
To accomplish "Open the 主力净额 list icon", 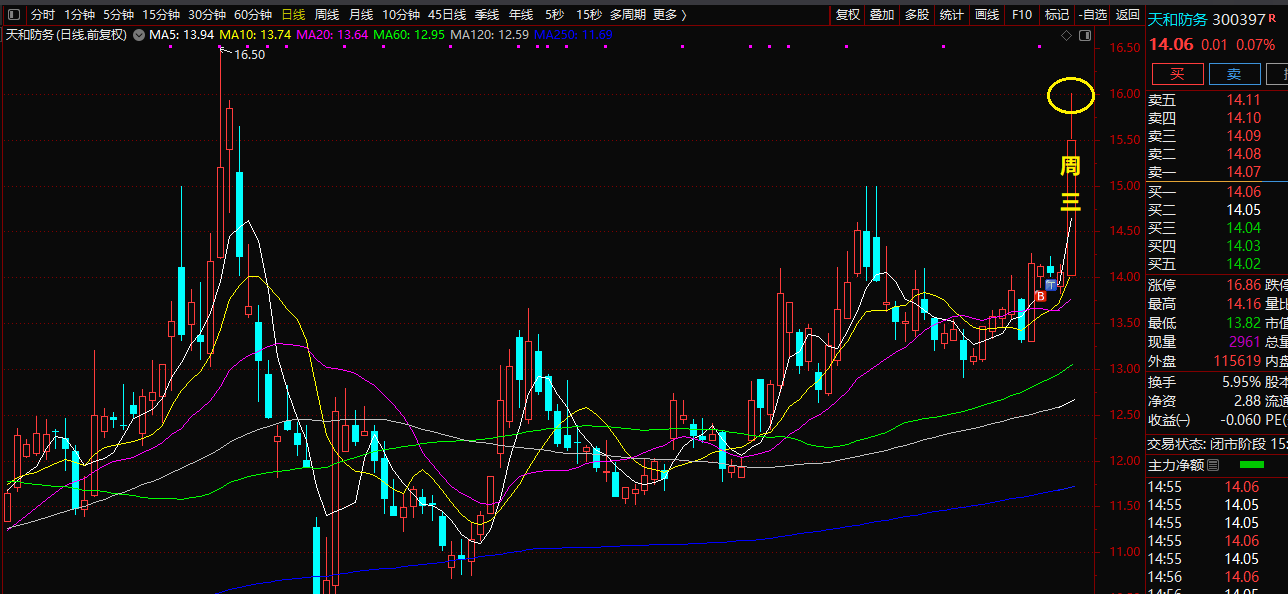I will pos(1213,465).
